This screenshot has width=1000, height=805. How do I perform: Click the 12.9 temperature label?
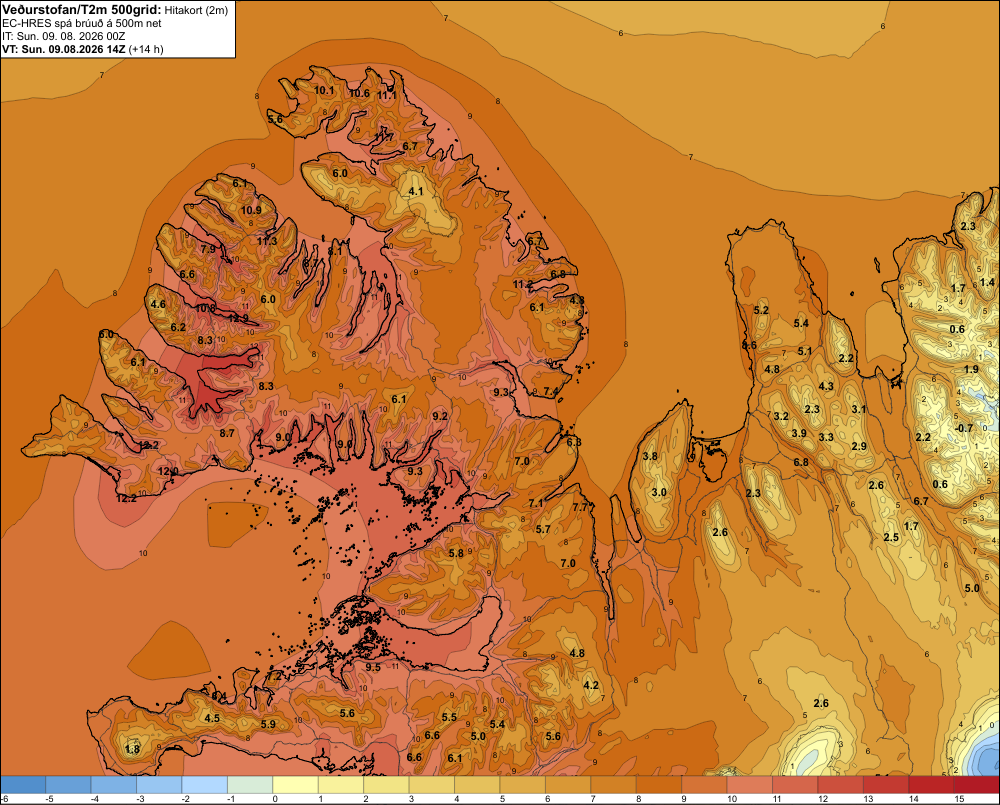pos(238,318)
